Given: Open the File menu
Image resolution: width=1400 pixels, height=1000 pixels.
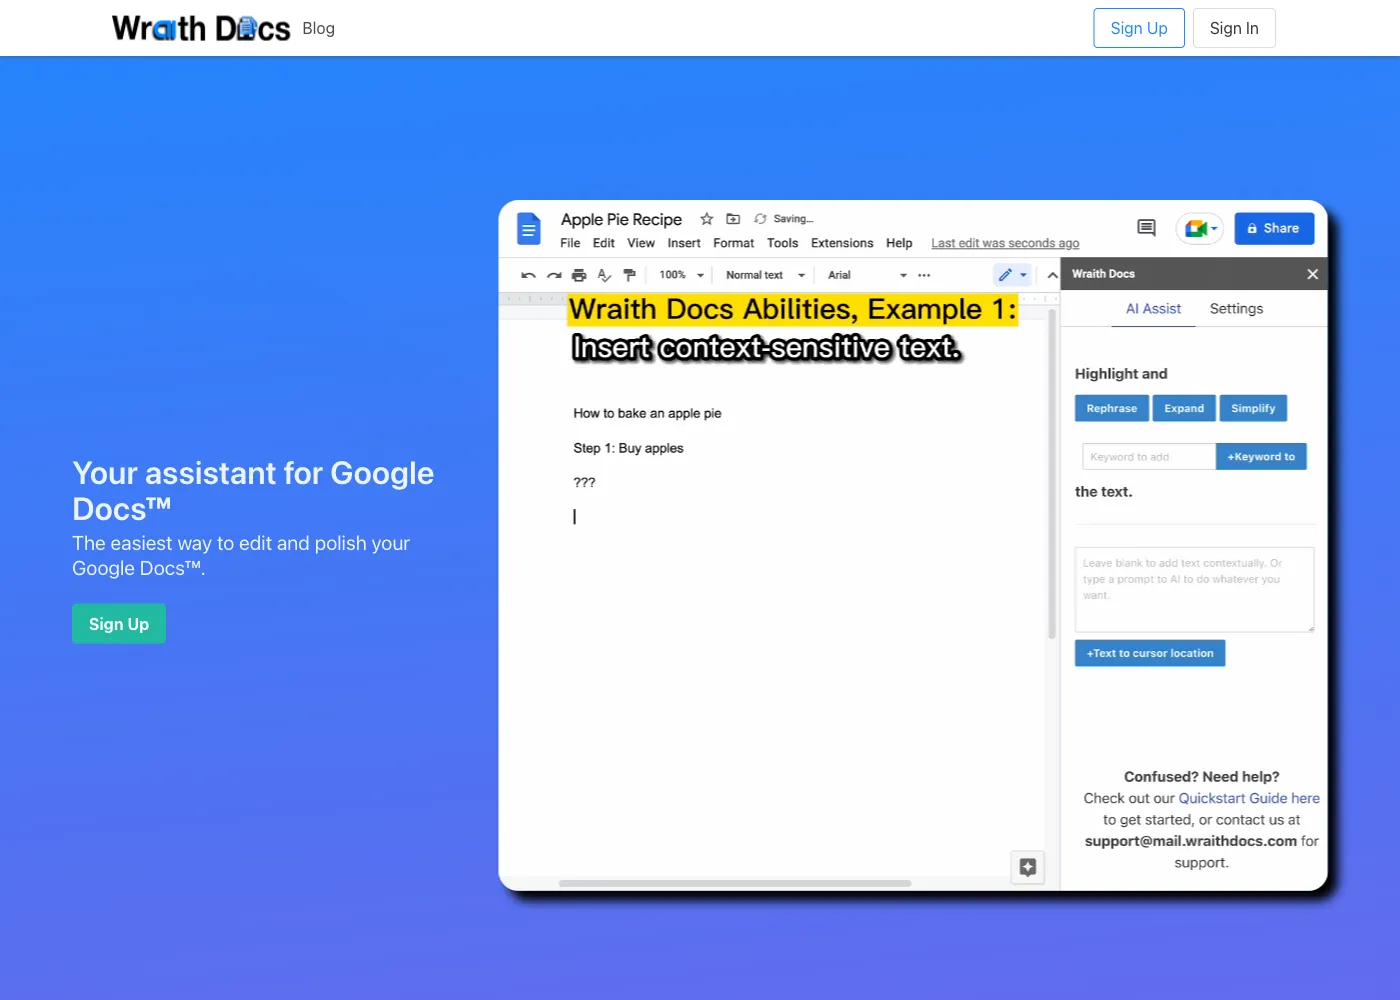Looking at the screenshot, I should [x=570, y=243].
